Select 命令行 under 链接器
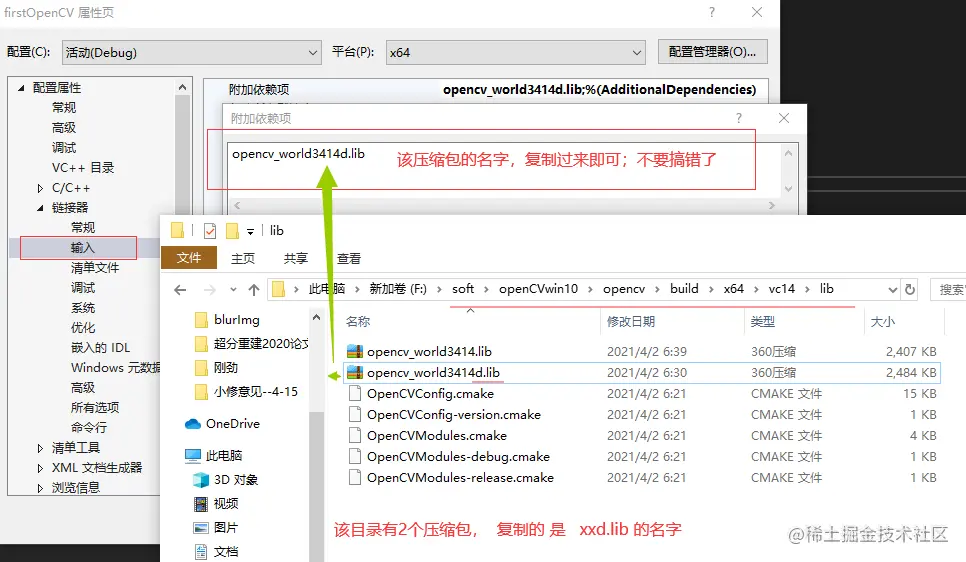Image resolution: width=966 pixels, height=562 pixels. pos(89,427)
